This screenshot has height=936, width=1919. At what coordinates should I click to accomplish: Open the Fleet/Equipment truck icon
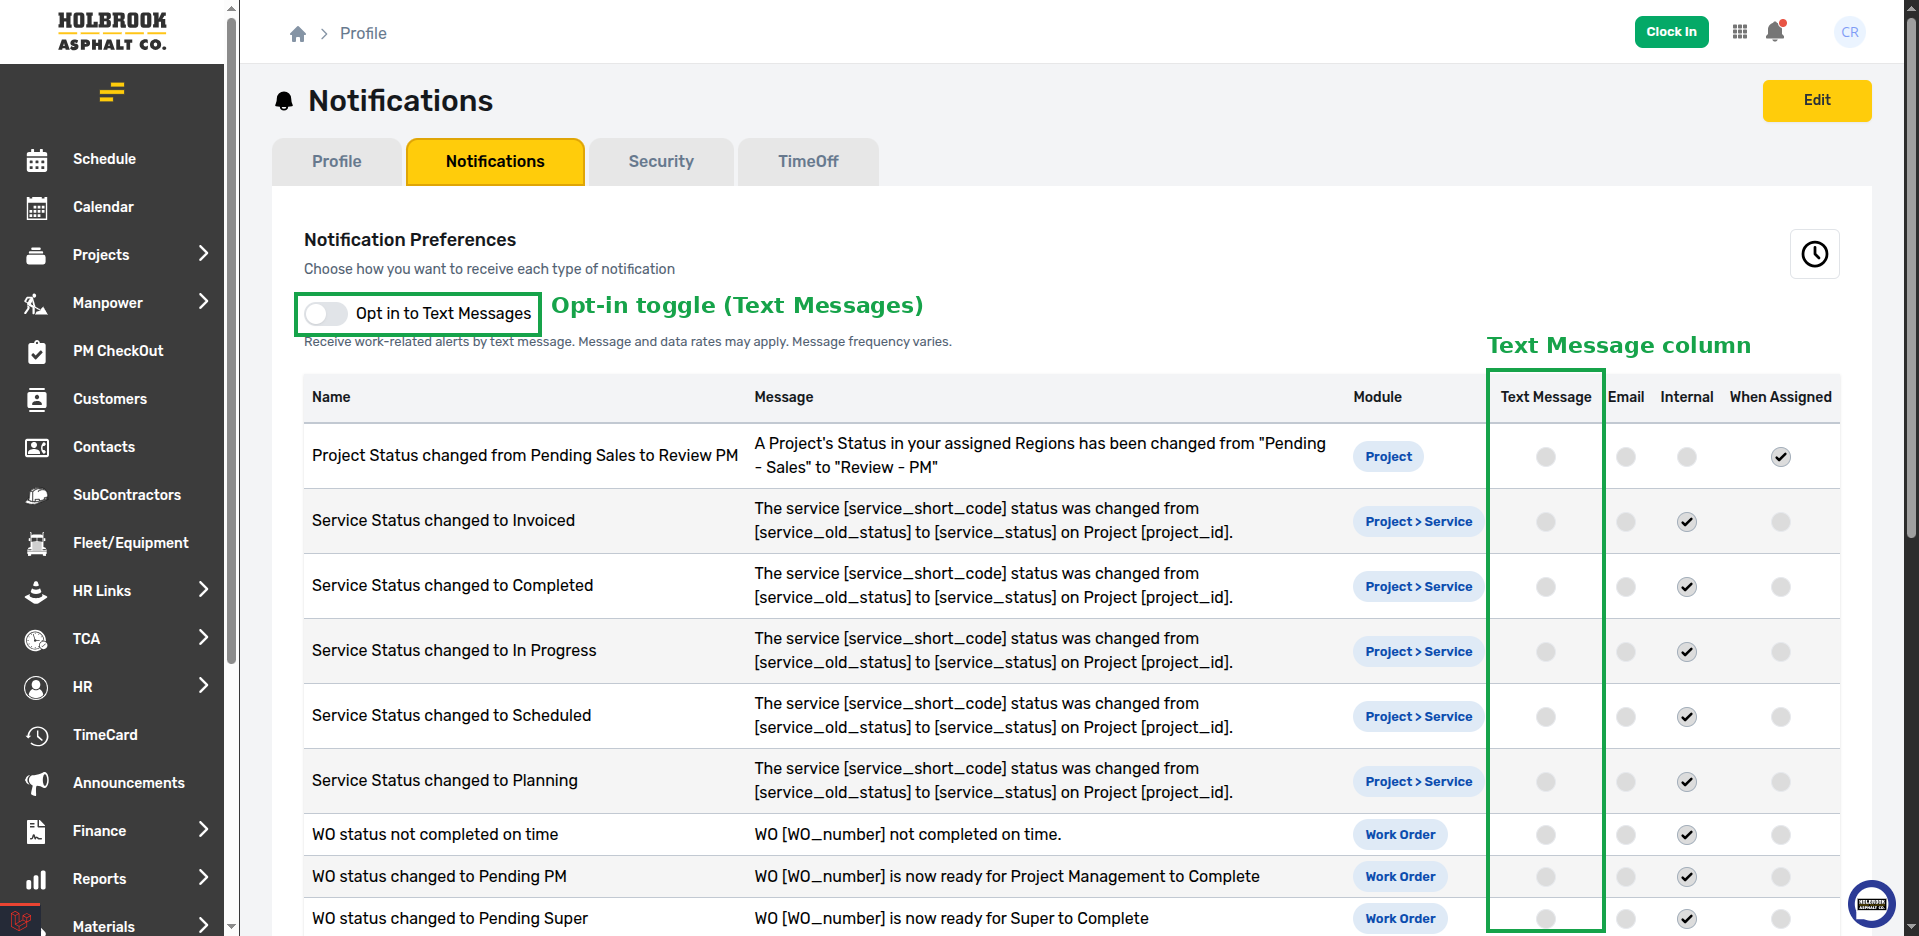(37, 544)
